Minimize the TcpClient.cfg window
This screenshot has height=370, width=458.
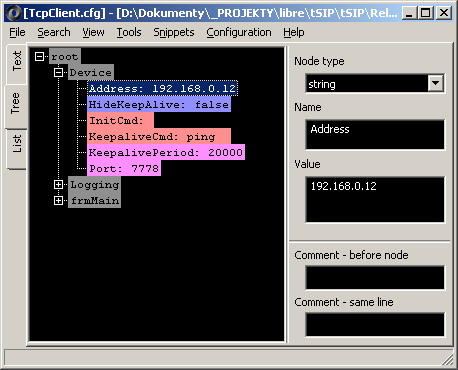[409, 13]
